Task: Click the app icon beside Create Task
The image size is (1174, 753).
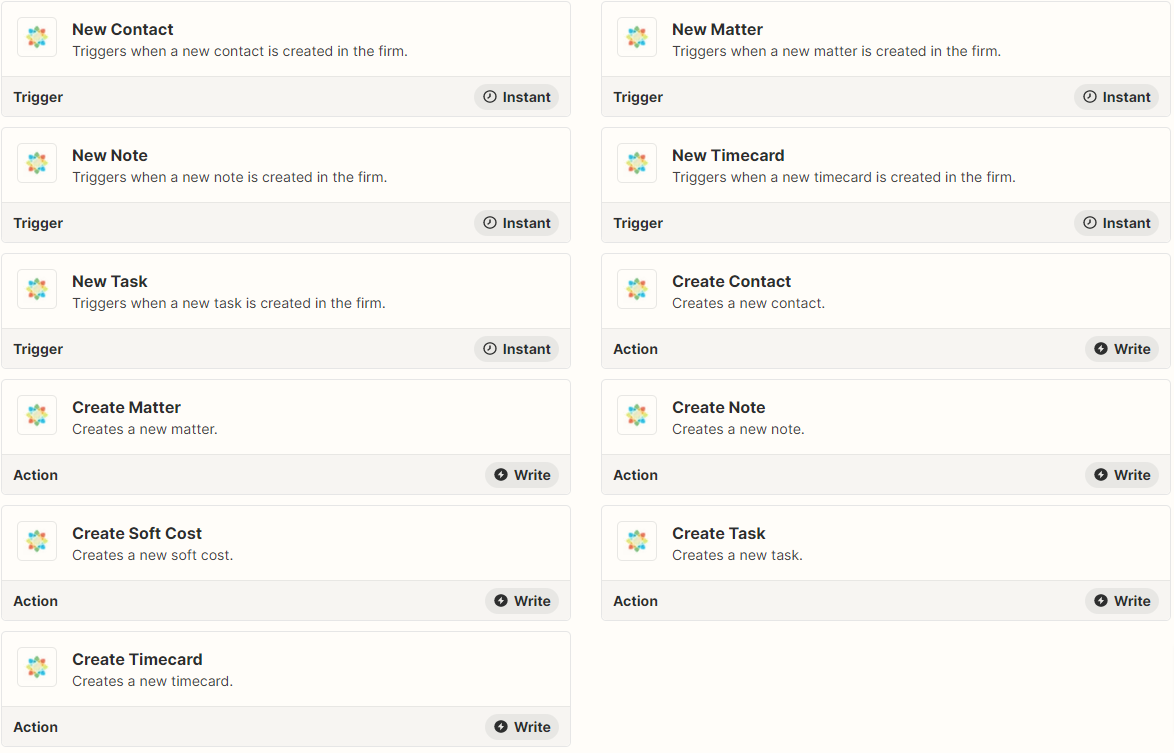Action: point(636,540)
